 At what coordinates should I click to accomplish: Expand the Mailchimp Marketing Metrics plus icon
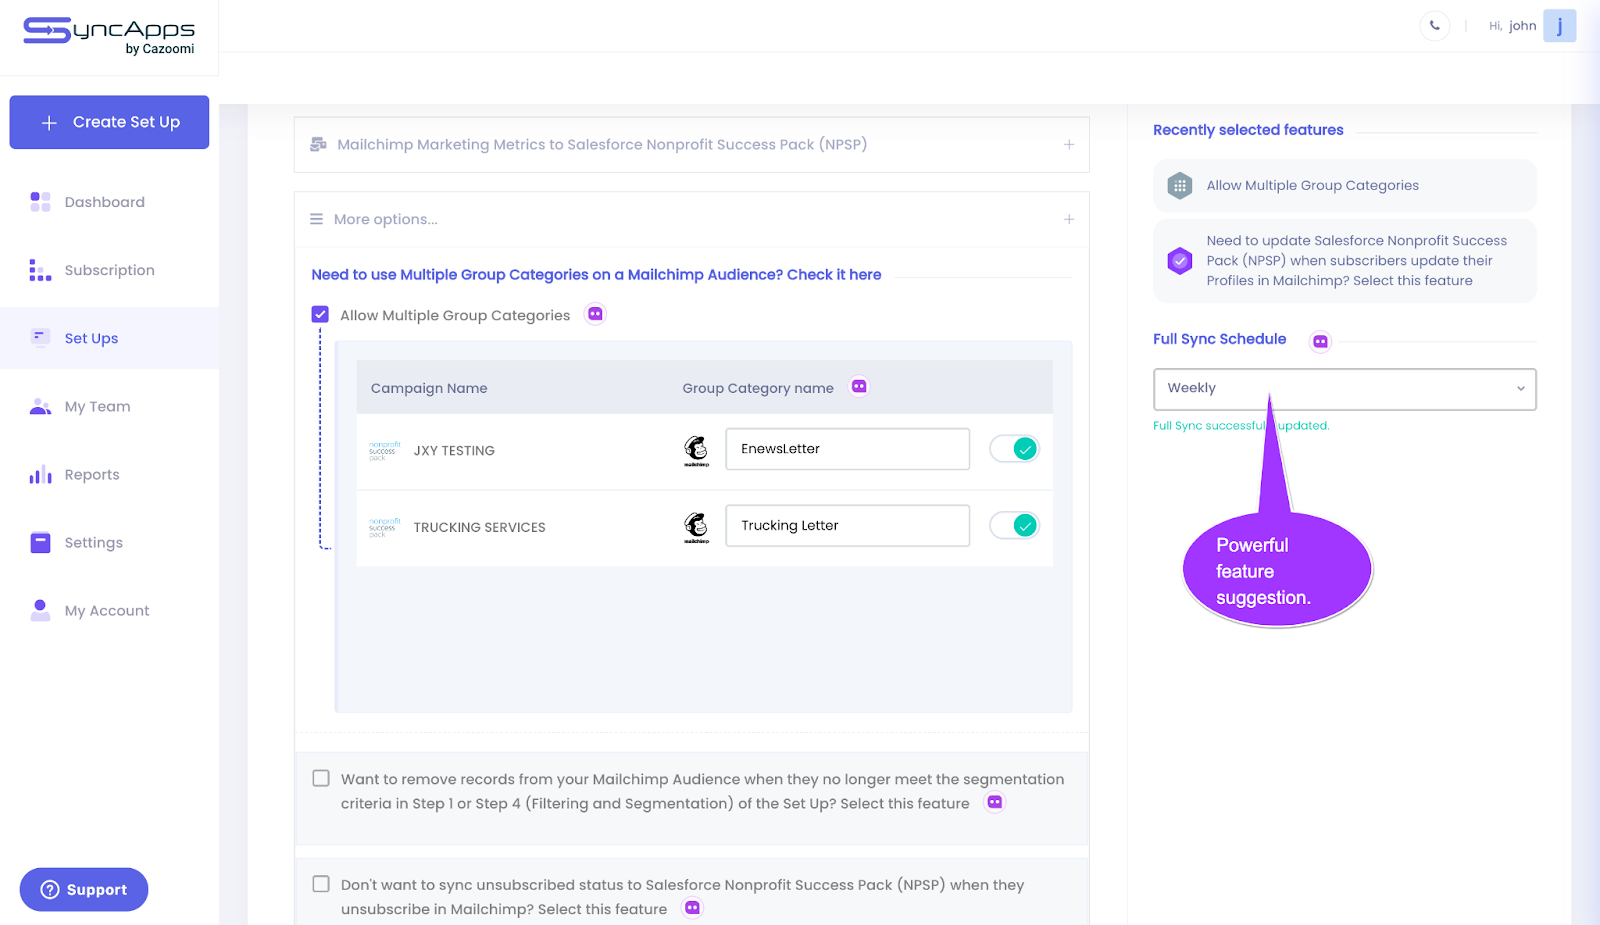(1069, 144)
